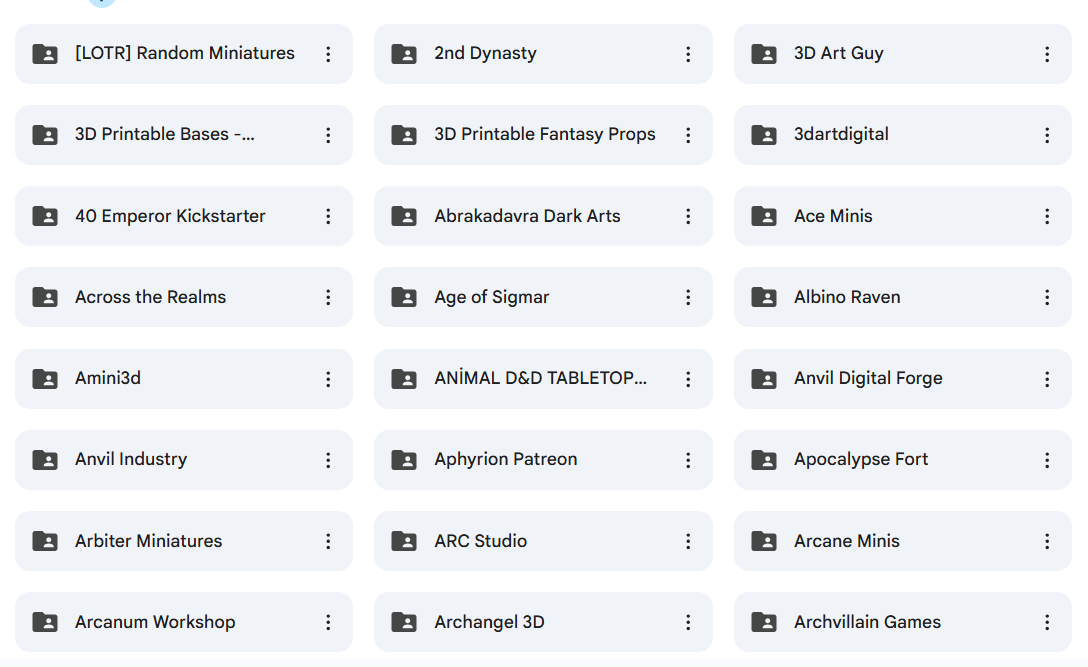Click shared folder icon of Anvil Digital Forge
This screenshot has height=667, width=1088.
[764, 379]
